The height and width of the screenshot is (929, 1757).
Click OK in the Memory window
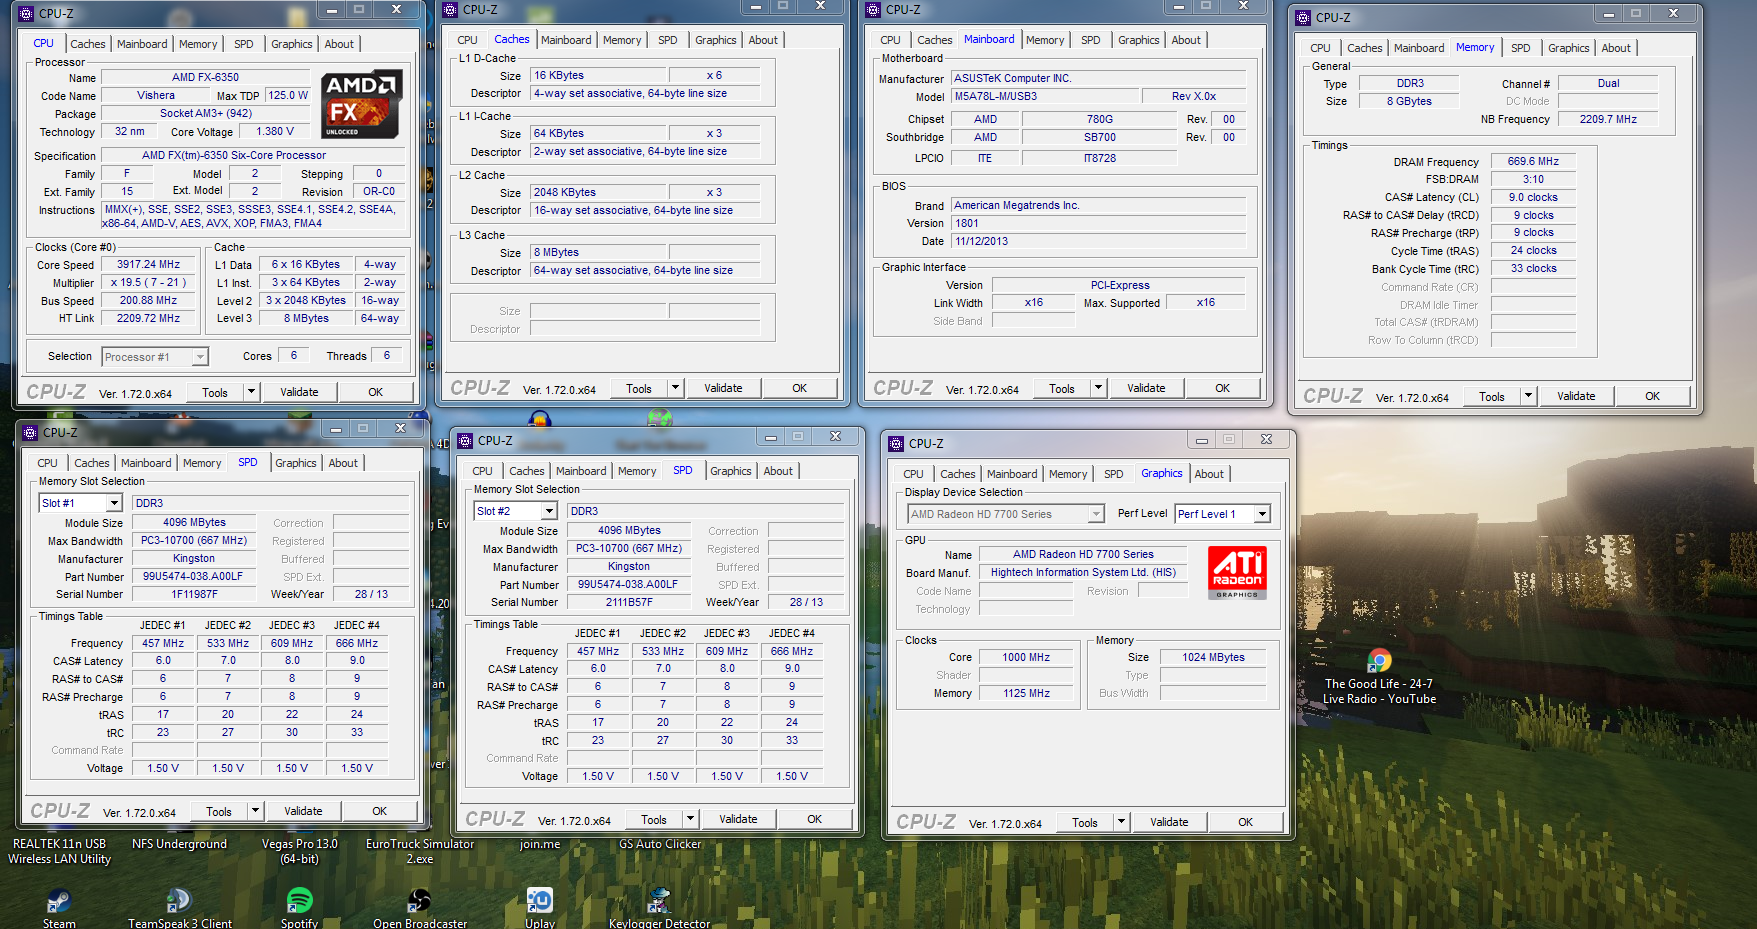pos(1653,396)
